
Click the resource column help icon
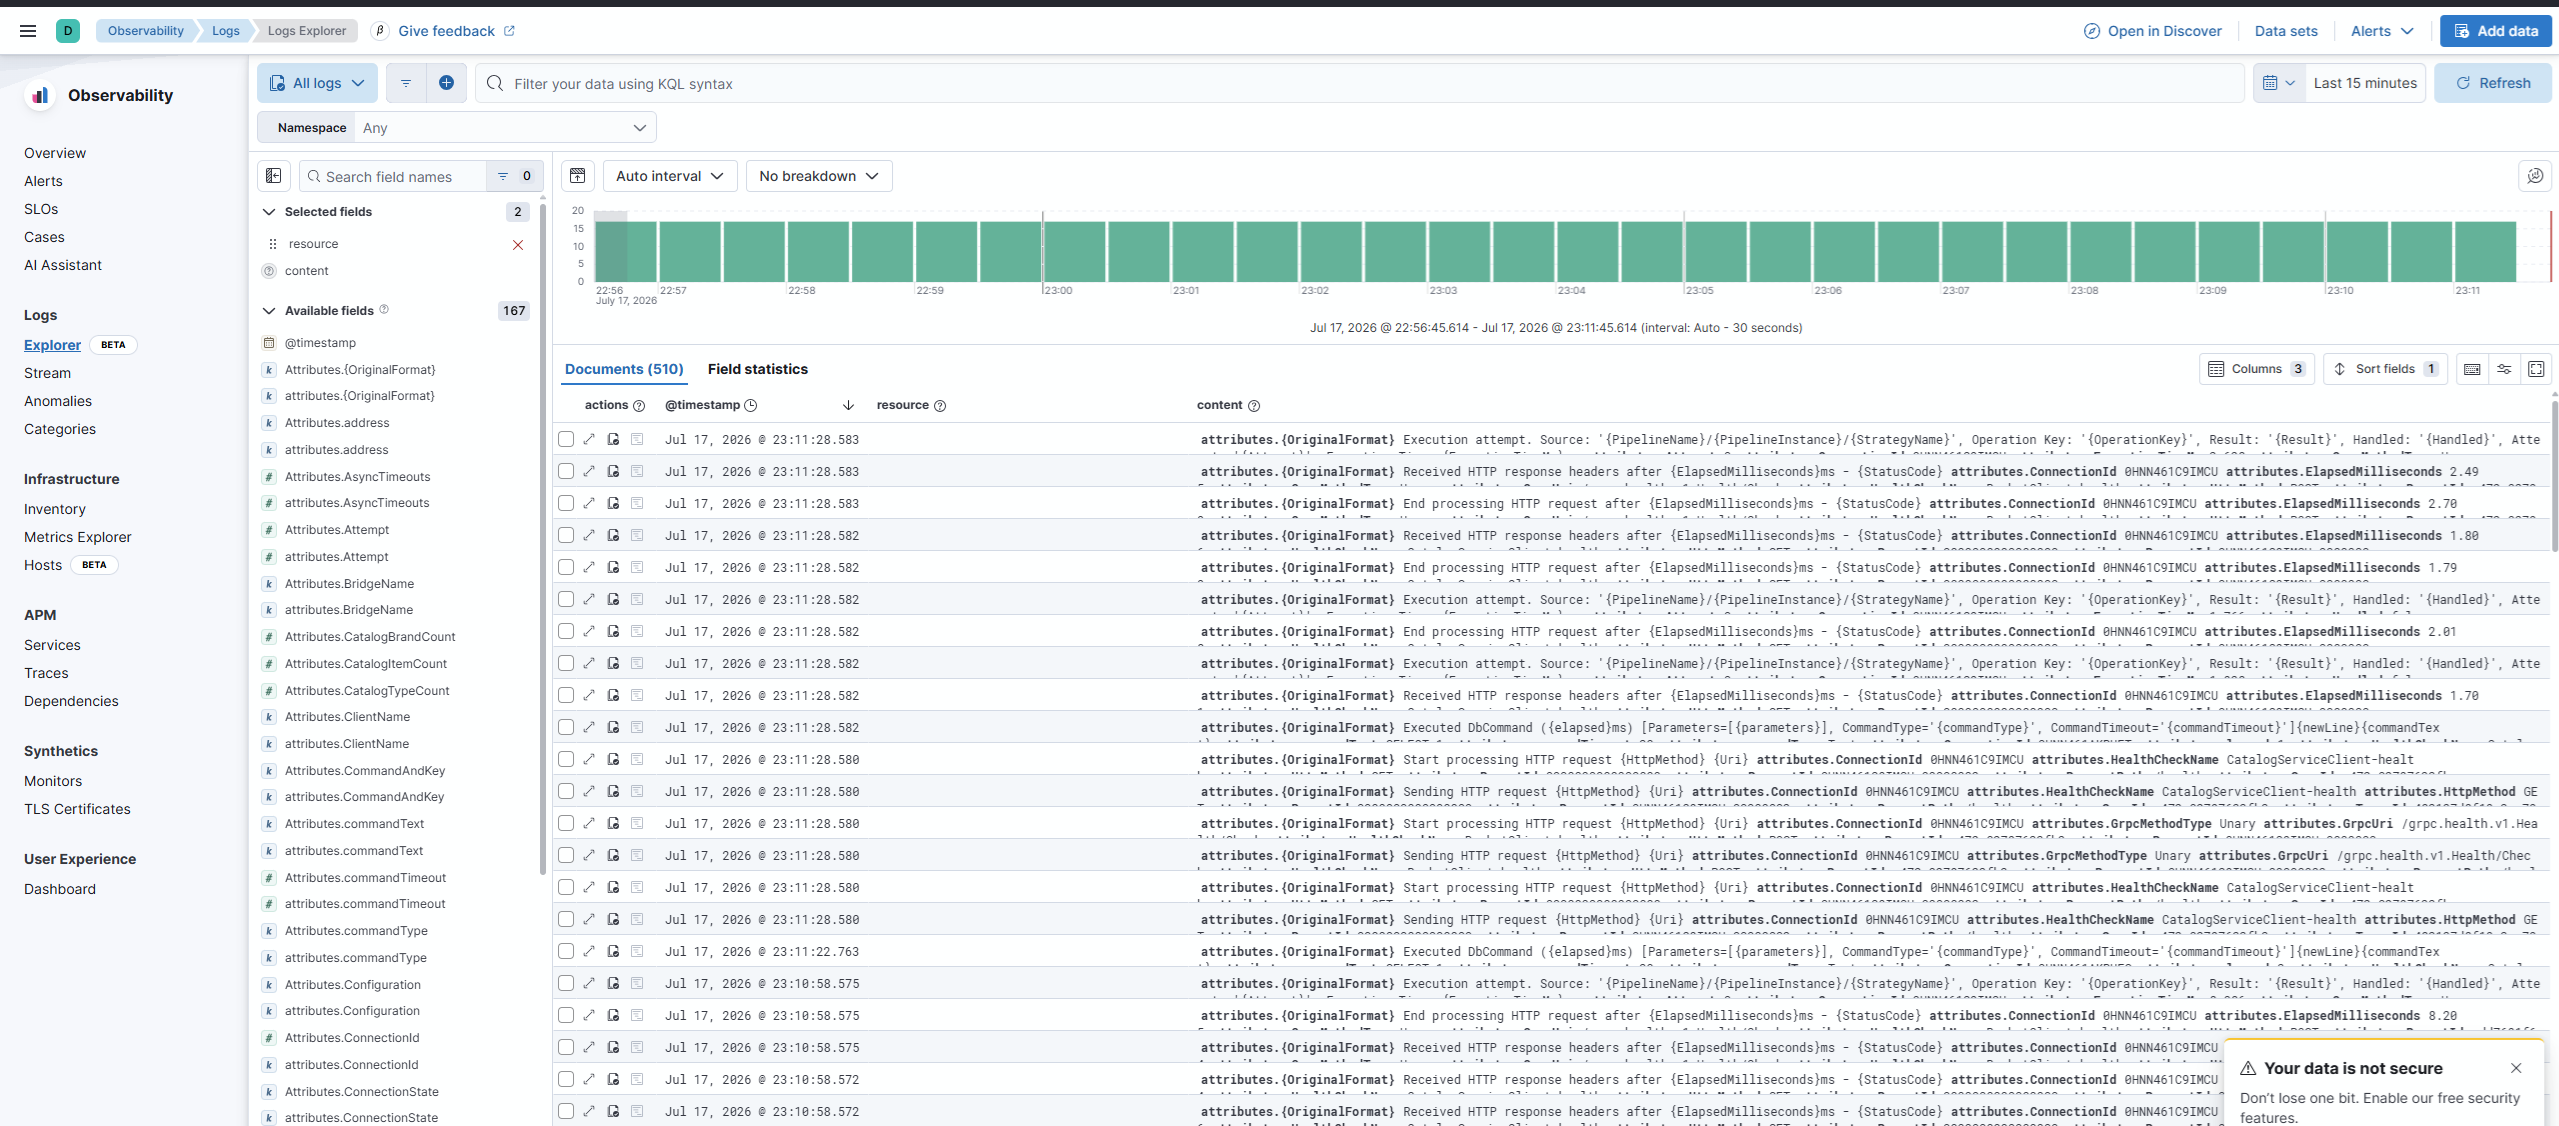coord(940,406)
